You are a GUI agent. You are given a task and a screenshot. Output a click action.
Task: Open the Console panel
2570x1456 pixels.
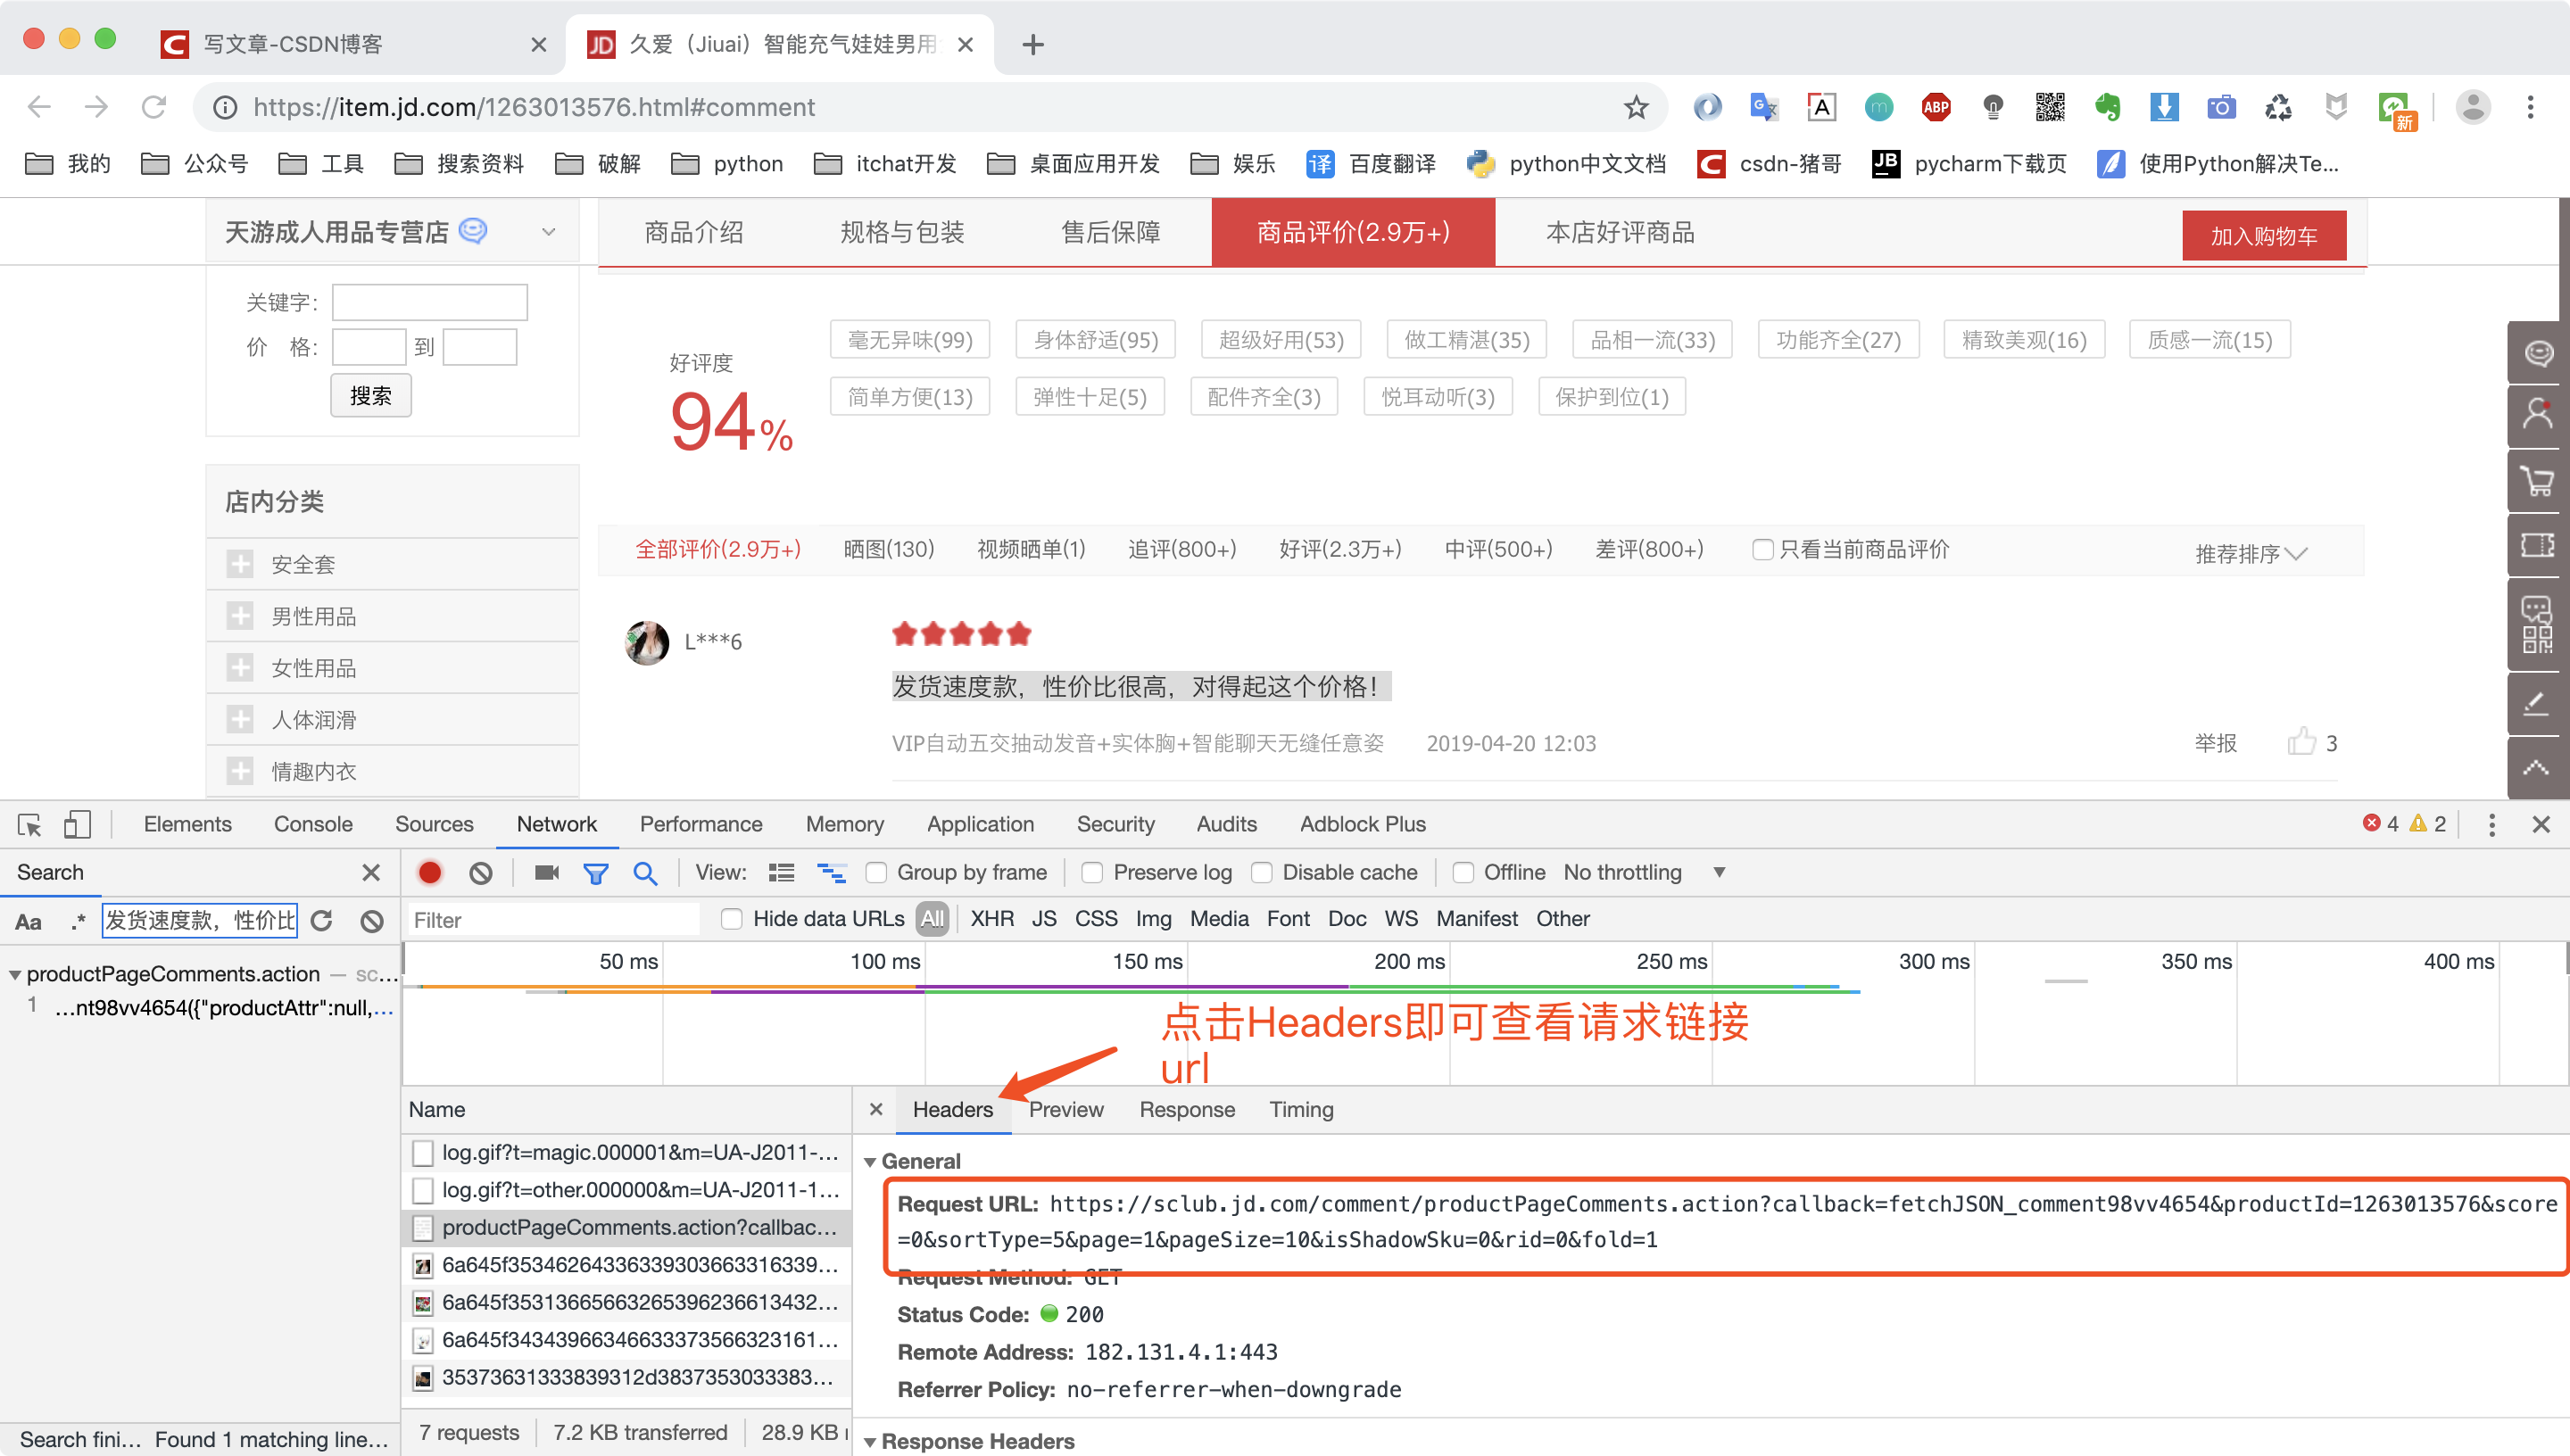(x=313, y=824)
